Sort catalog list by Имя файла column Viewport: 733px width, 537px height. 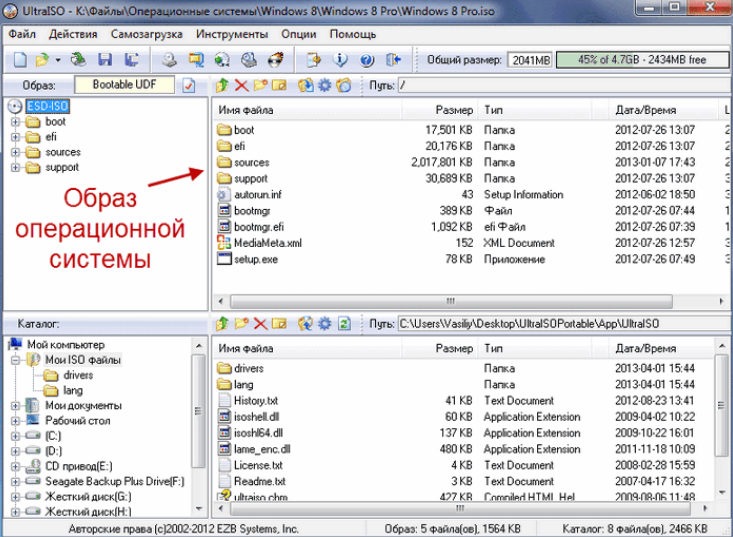click(x=307, y=348)
